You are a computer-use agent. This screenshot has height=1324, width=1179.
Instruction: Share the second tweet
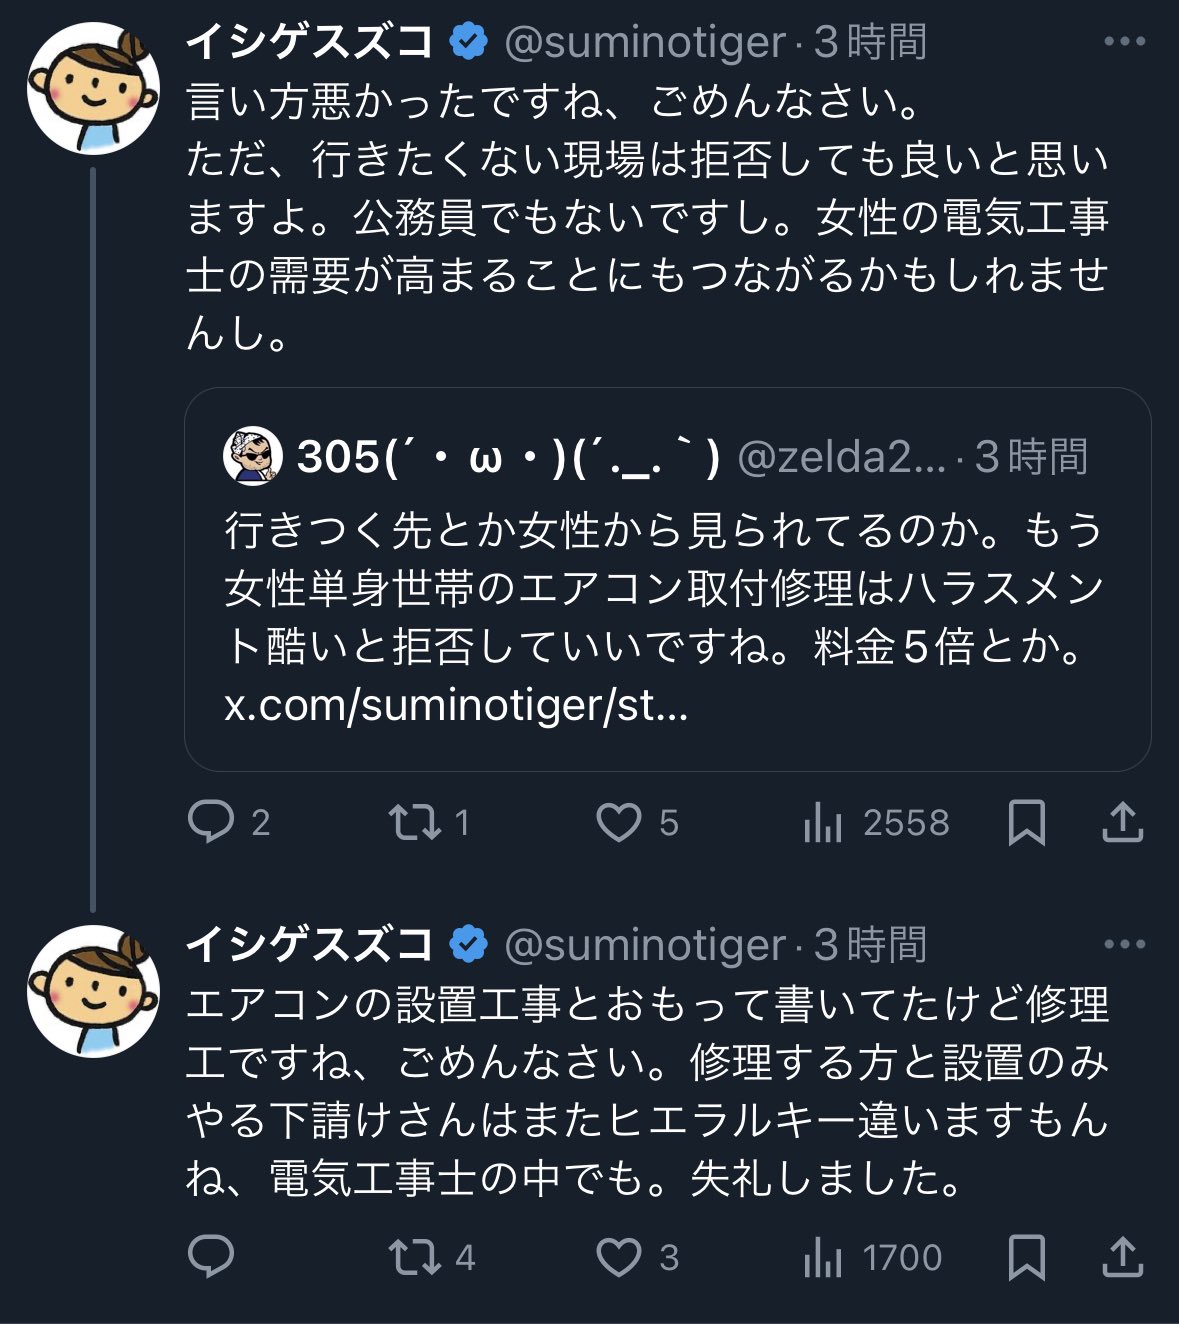[1122, 1257]
